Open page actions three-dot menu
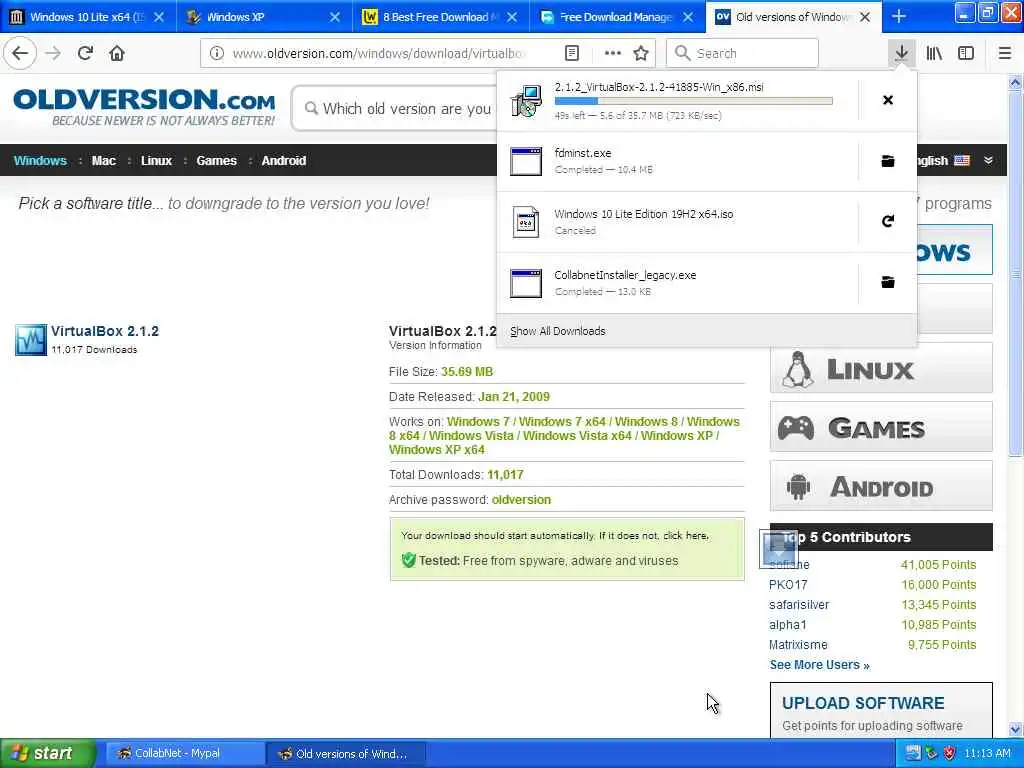 click(613, 53)
